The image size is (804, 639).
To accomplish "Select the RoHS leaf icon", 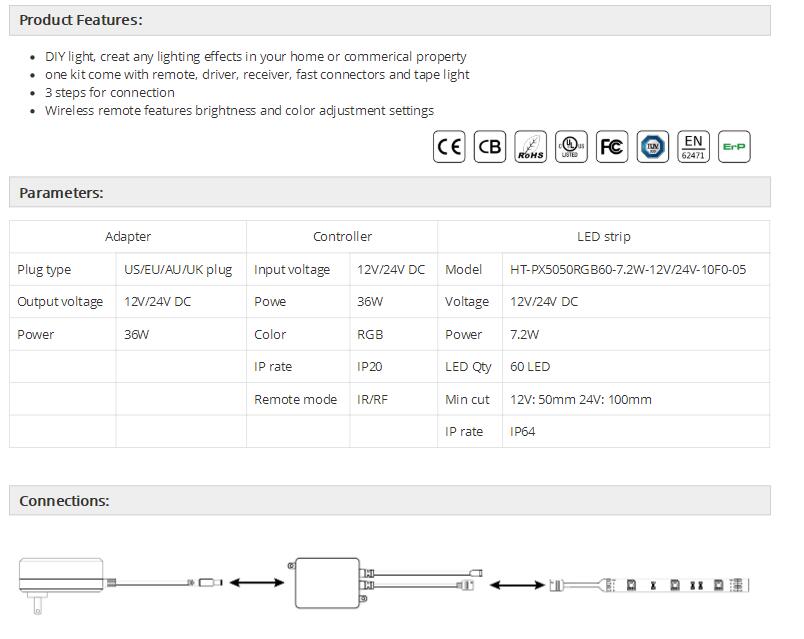I will click(530, 147).
